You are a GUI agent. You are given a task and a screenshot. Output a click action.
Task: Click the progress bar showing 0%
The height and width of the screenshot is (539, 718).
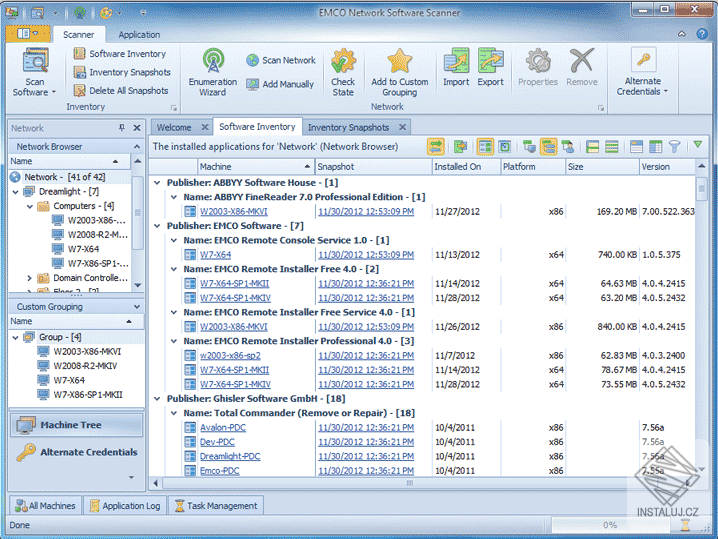[610, 525]
